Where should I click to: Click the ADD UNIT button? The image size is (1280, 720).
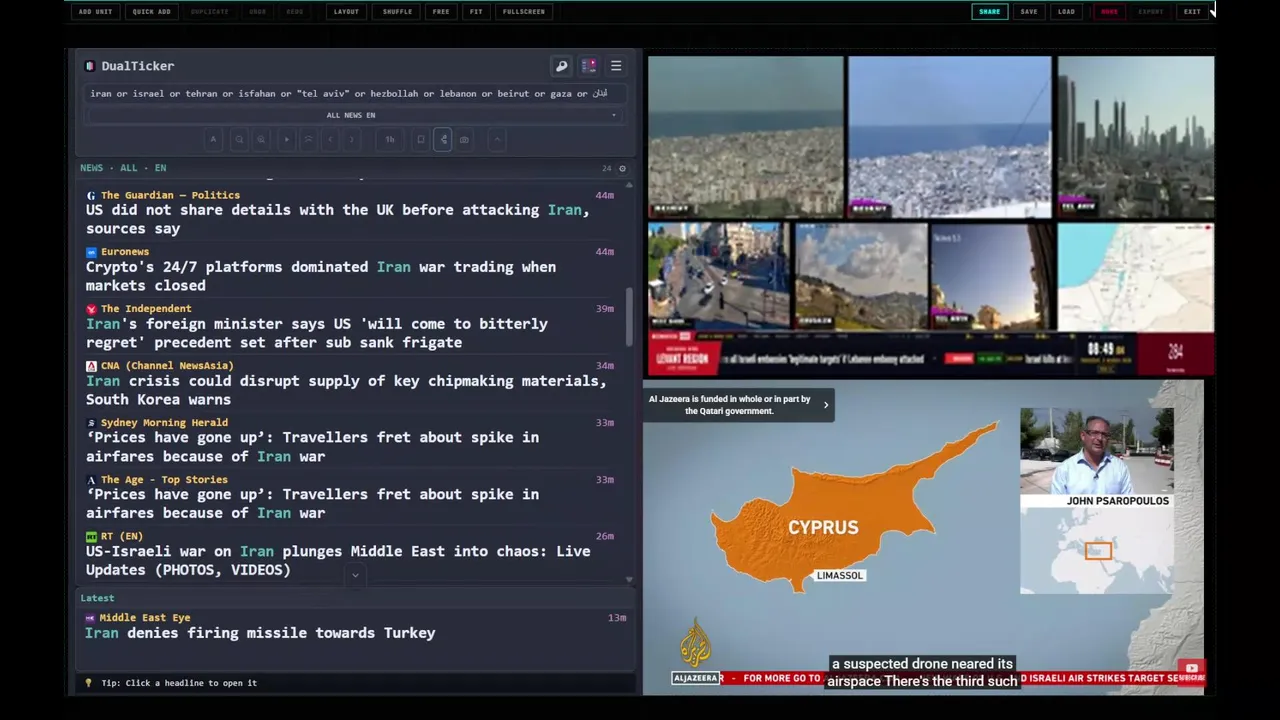tap(95, 12)
